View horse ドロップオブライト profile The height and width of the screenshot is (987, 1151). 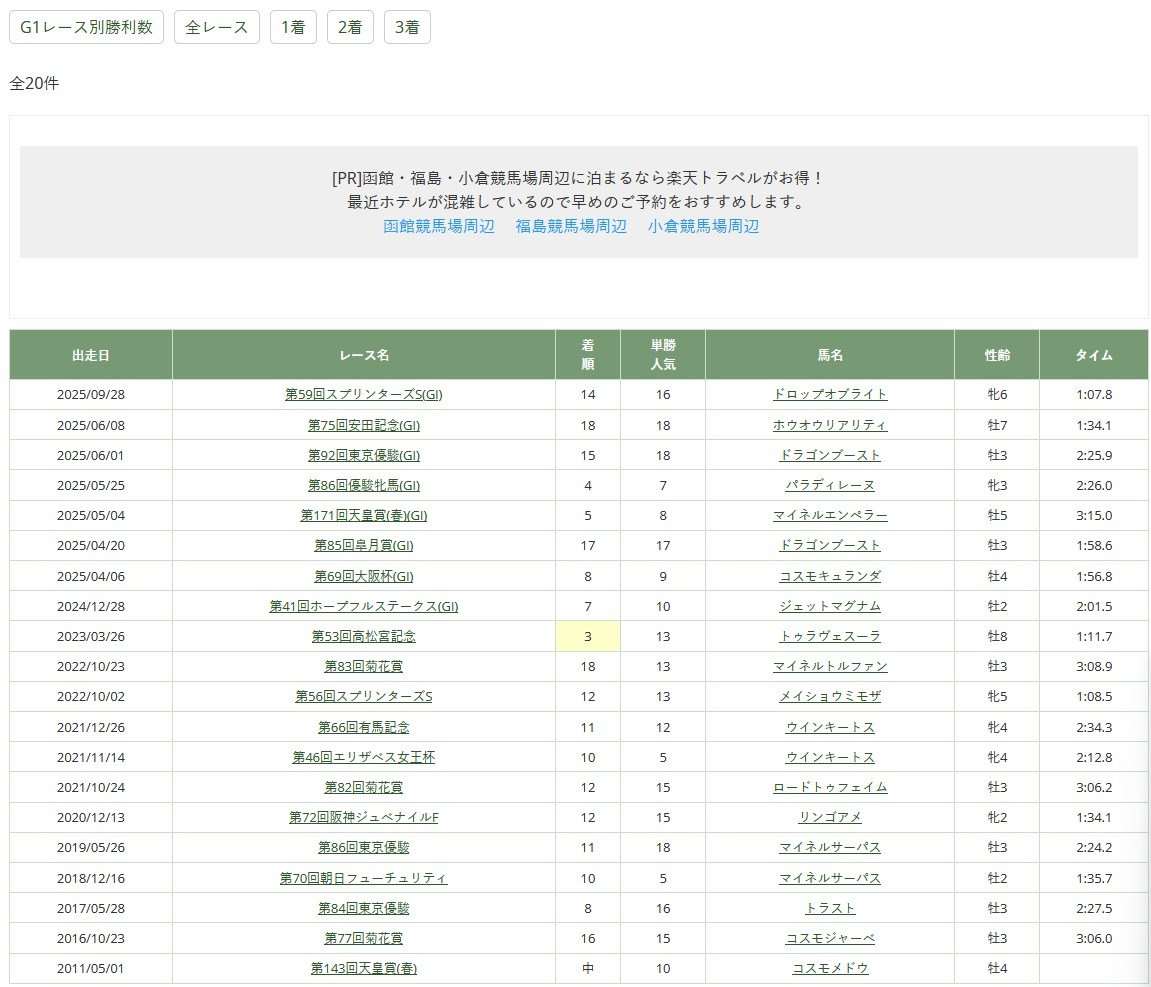[x=830, y=394]
